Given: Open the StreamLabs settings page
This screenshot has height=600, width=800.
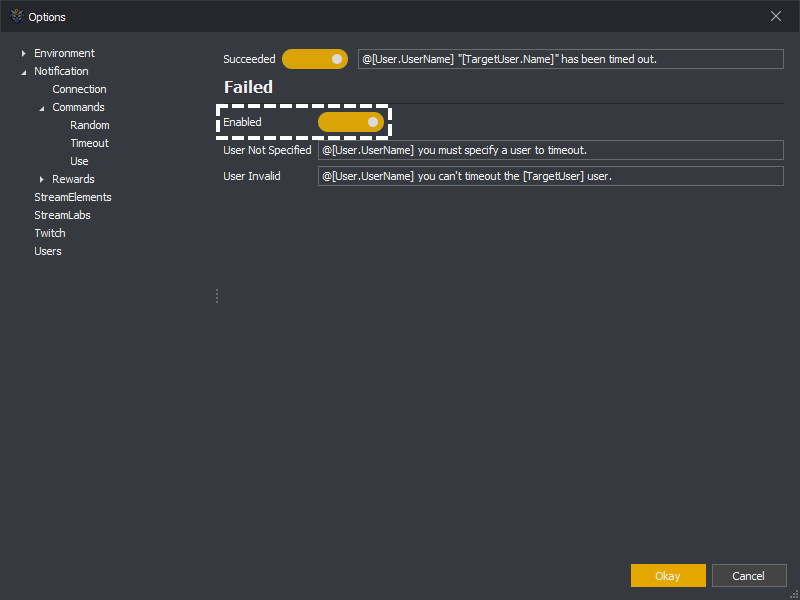Looking at the screenshot, I should tap(62, 215).
